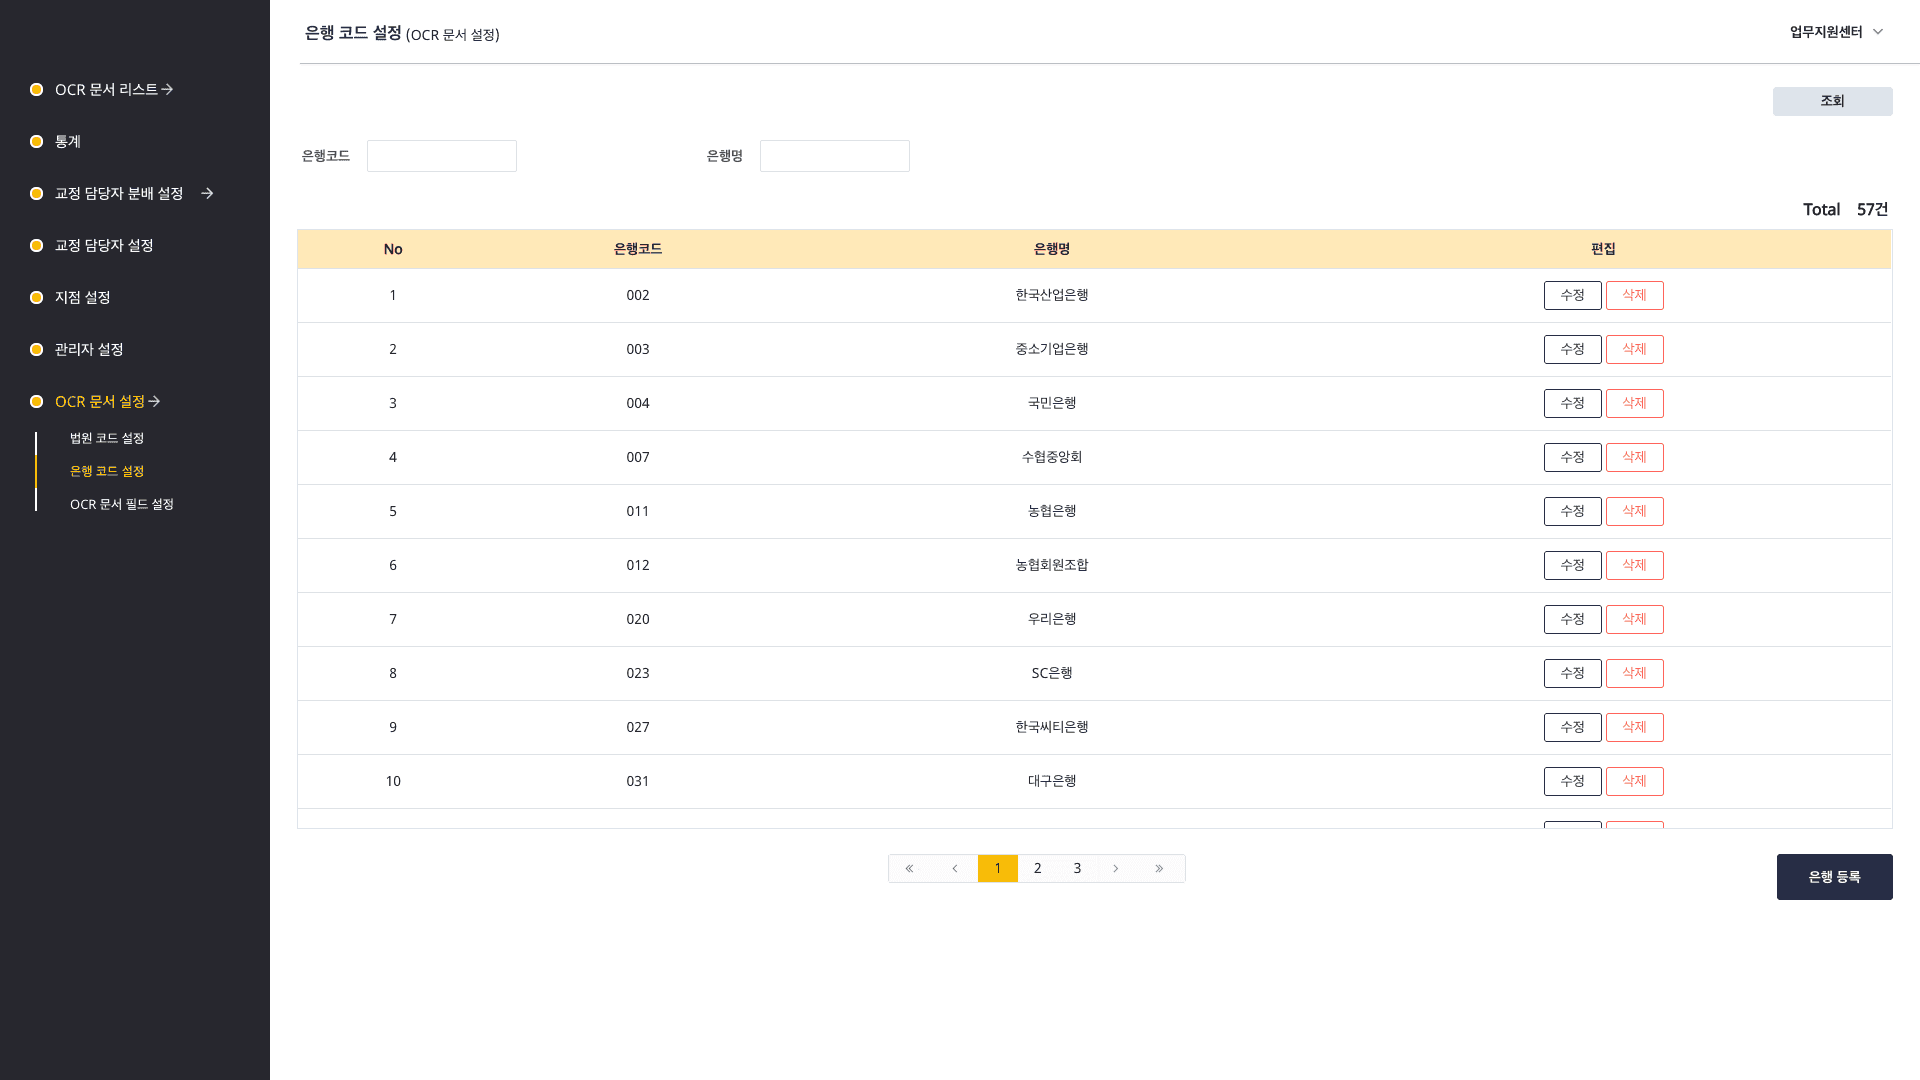
Task: Click the 조회 search button
Action: click(1832, 101)
